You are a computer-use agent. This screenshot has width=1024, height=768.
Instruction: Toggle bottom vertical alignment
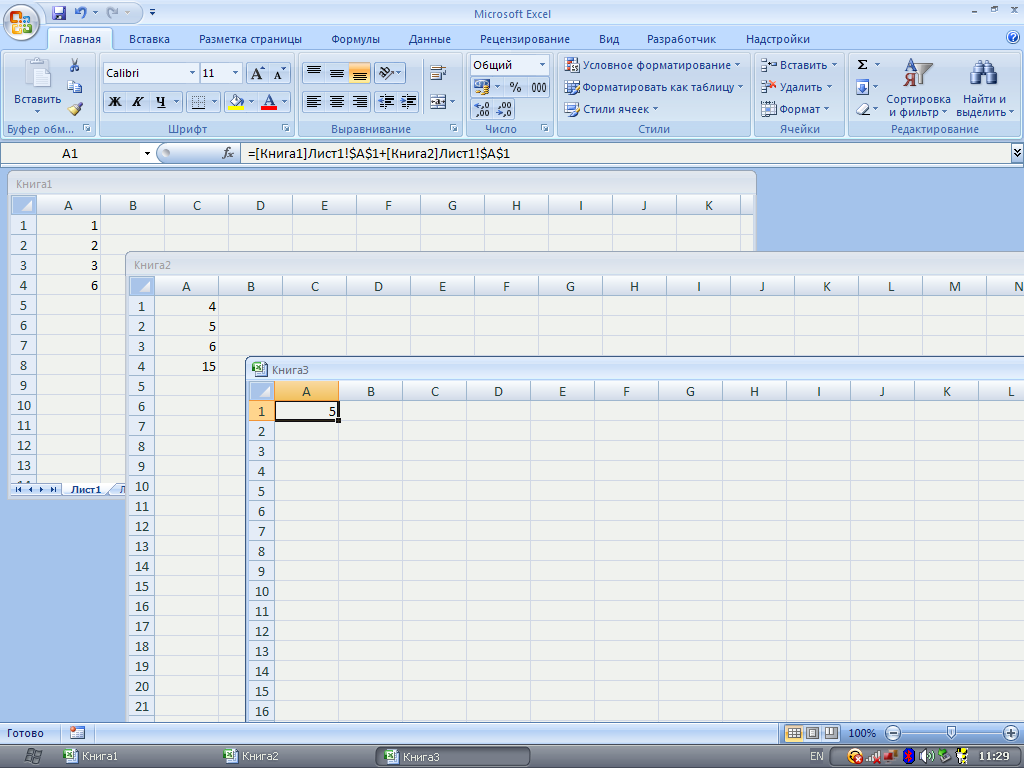[x=359, y=73]
